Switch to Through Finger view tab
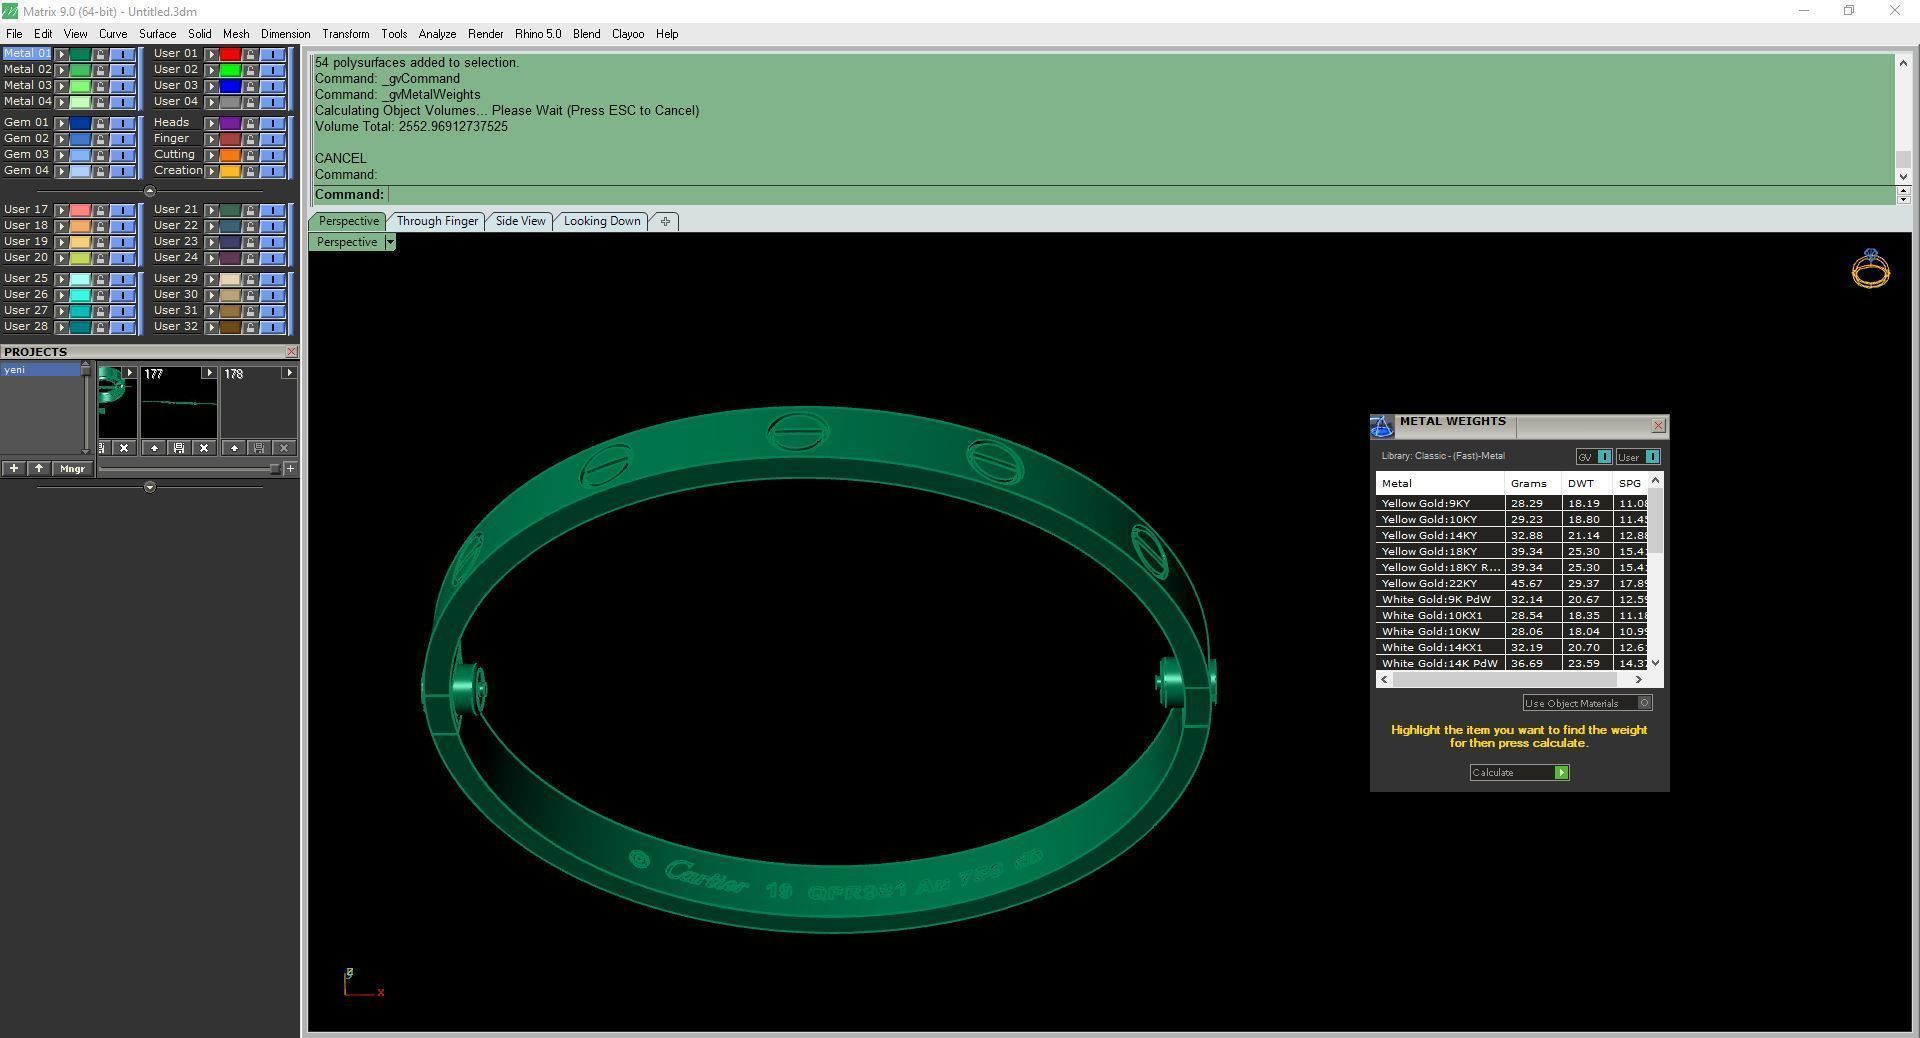The image size is (1920, 1038). [437, 221]
